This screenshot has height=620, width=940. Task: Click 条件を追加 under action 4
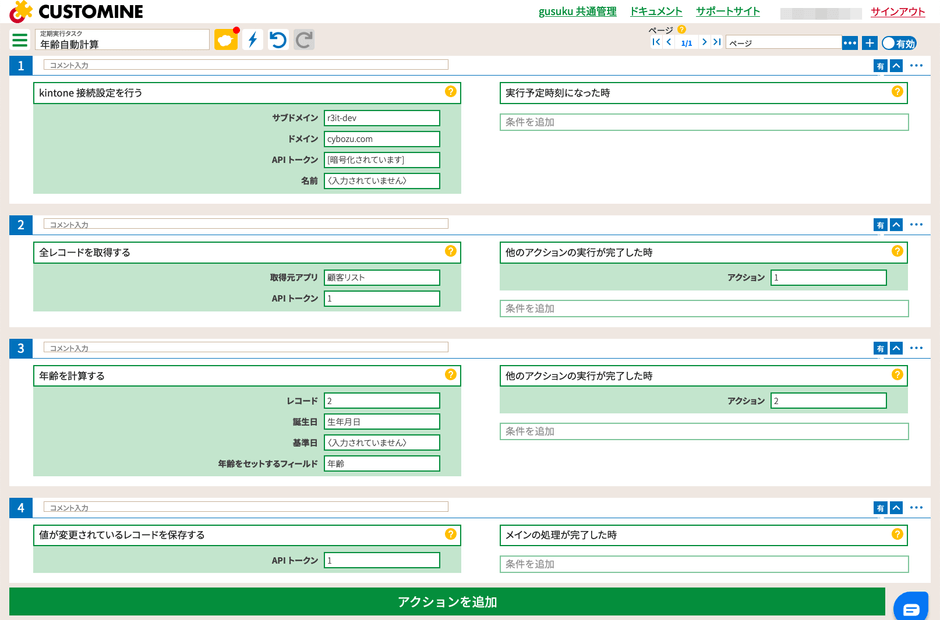pos(703,564)
